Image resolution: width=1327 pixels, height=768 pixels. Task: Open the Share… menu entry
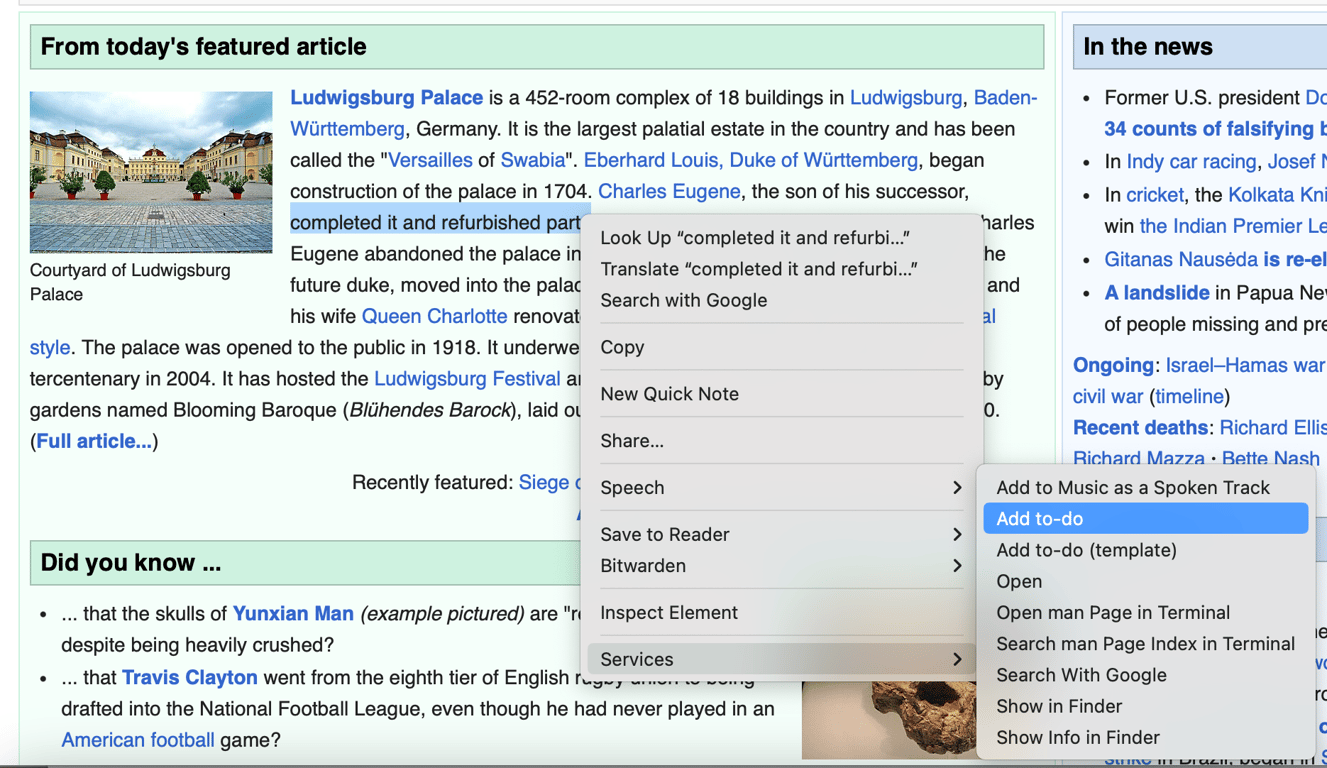(x=781, y=441)
